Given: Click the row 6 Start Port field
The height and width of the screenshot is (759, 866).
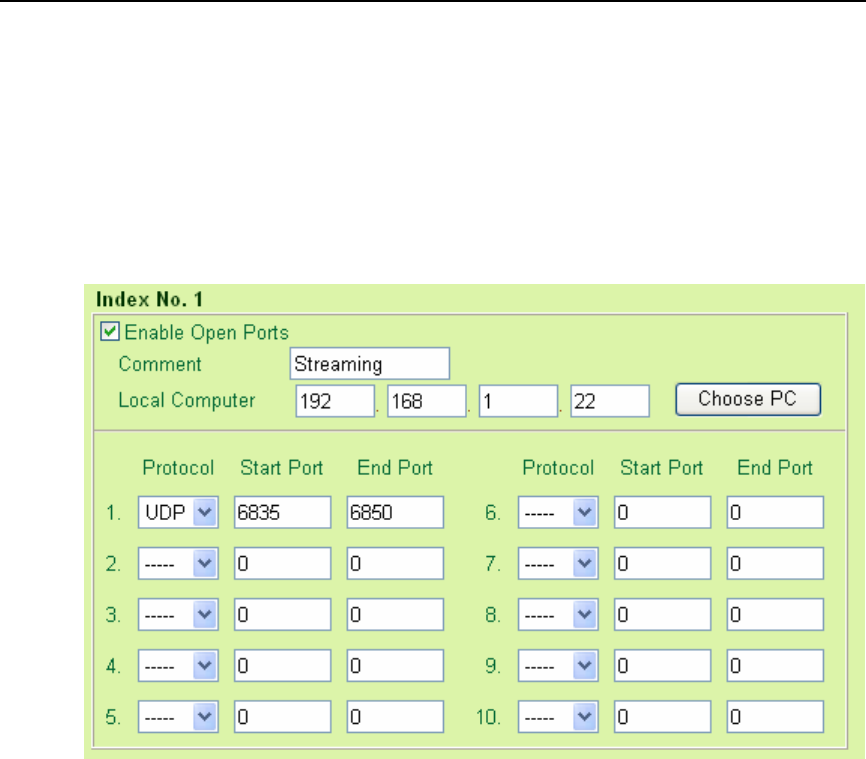Looking at the screenshot, I should [662, 512].
